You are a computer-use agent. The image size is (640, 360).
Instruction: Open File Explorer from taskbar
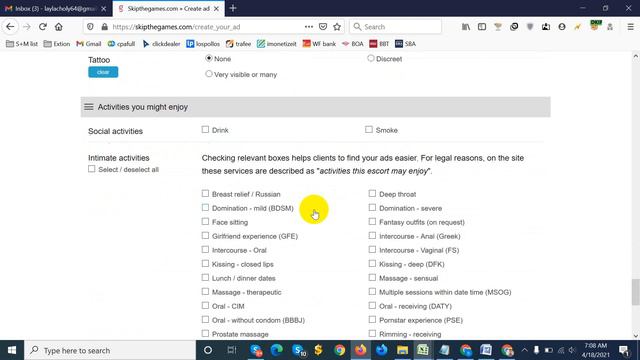tap(402, 350)
